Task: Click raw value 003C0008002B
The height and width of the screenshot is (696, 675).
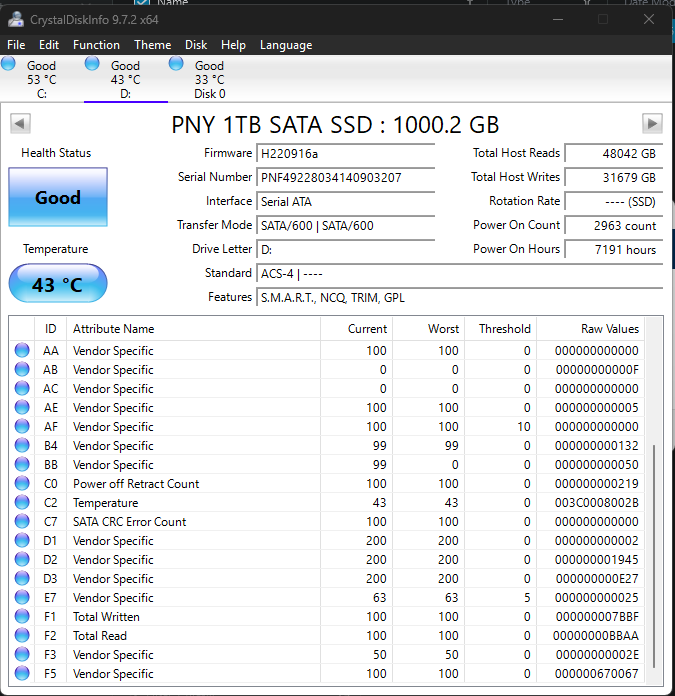Action: pos(596,503)
